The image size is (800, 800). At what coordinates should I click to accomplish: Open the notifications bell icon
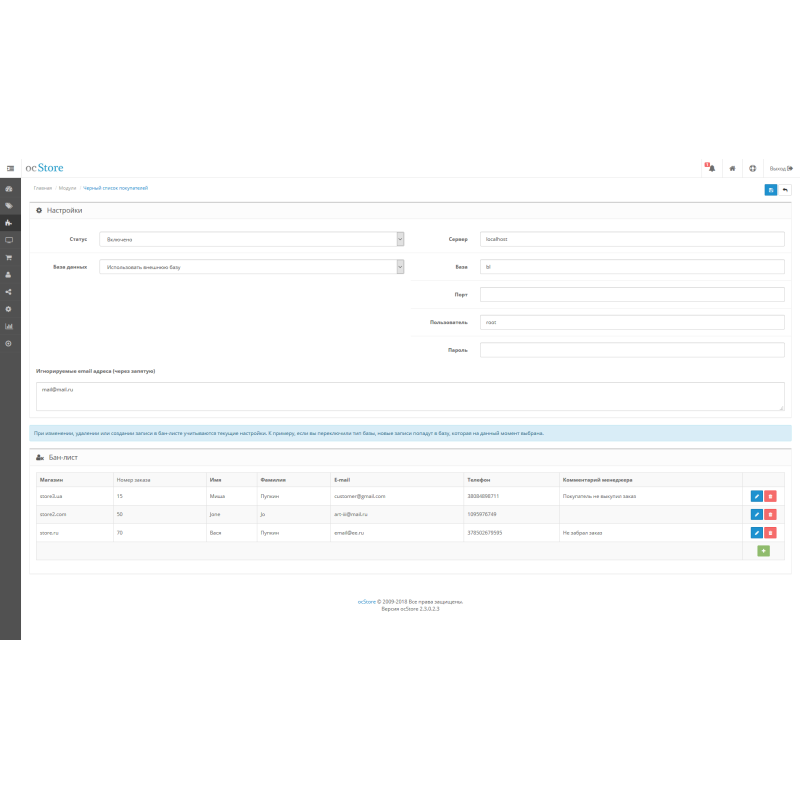click(x=710, y=168)
